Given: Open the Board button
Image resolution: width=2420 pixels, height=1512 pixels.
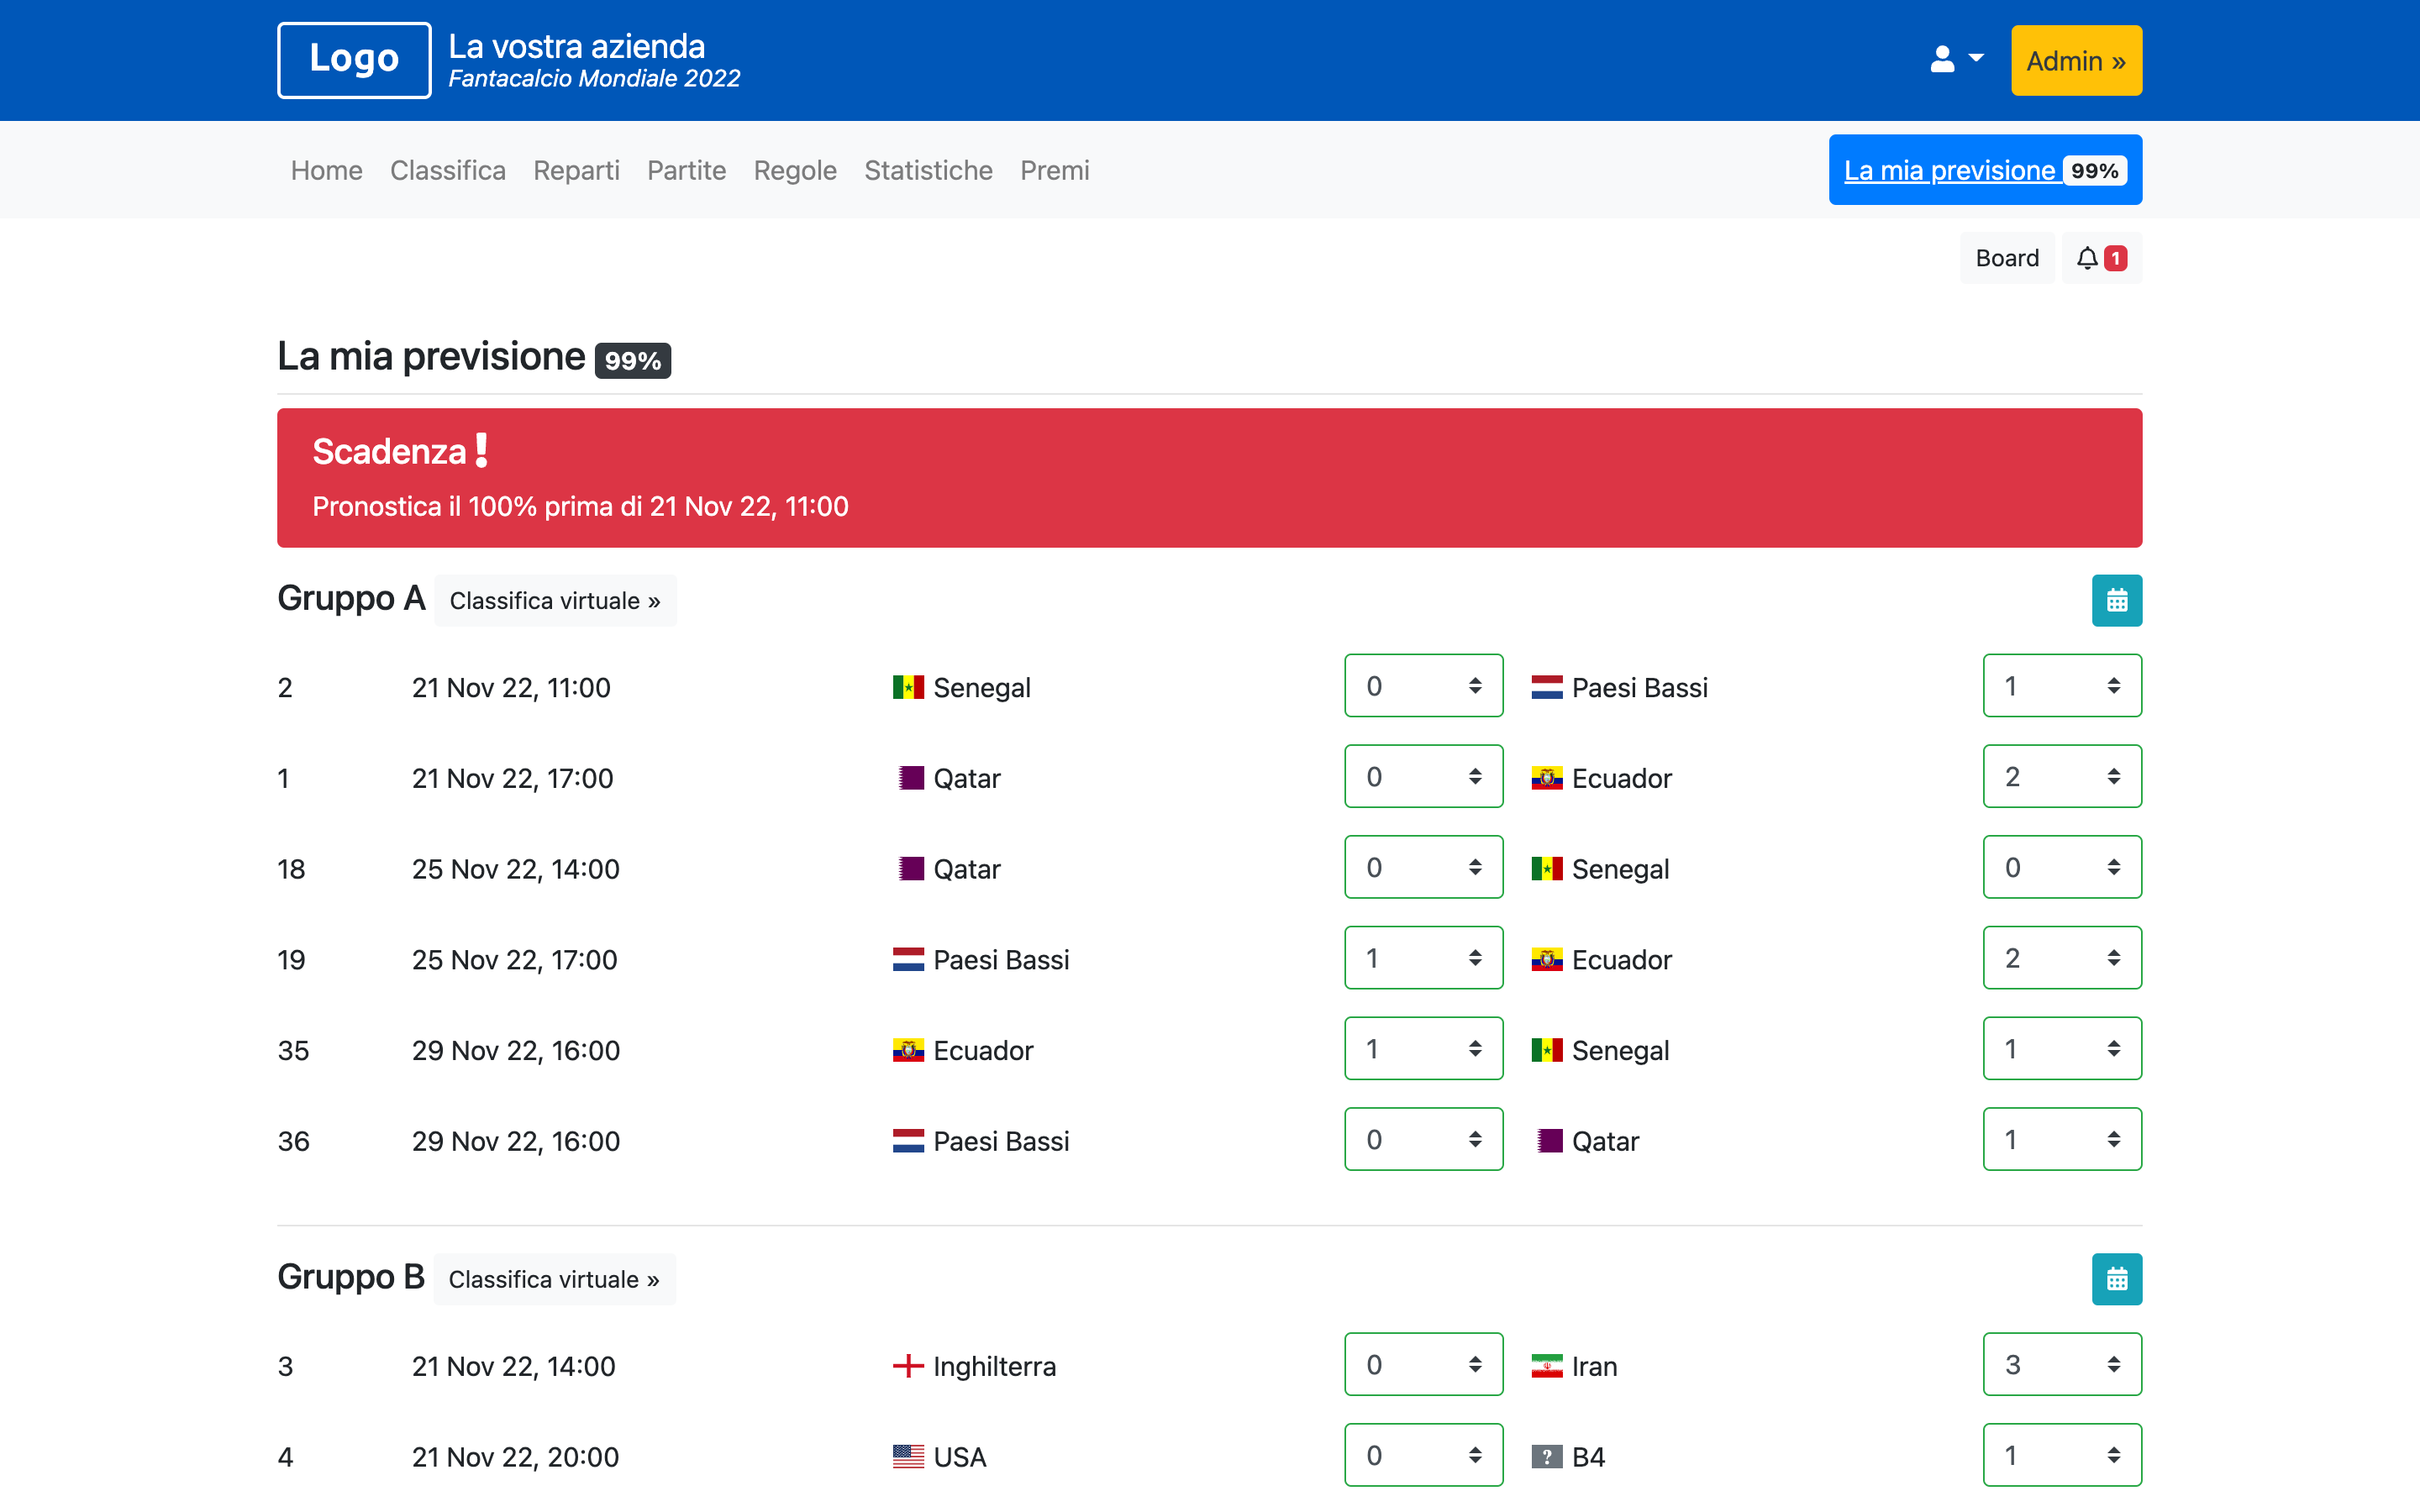Looking at the screenshot, I should (x=2007, y=258).
